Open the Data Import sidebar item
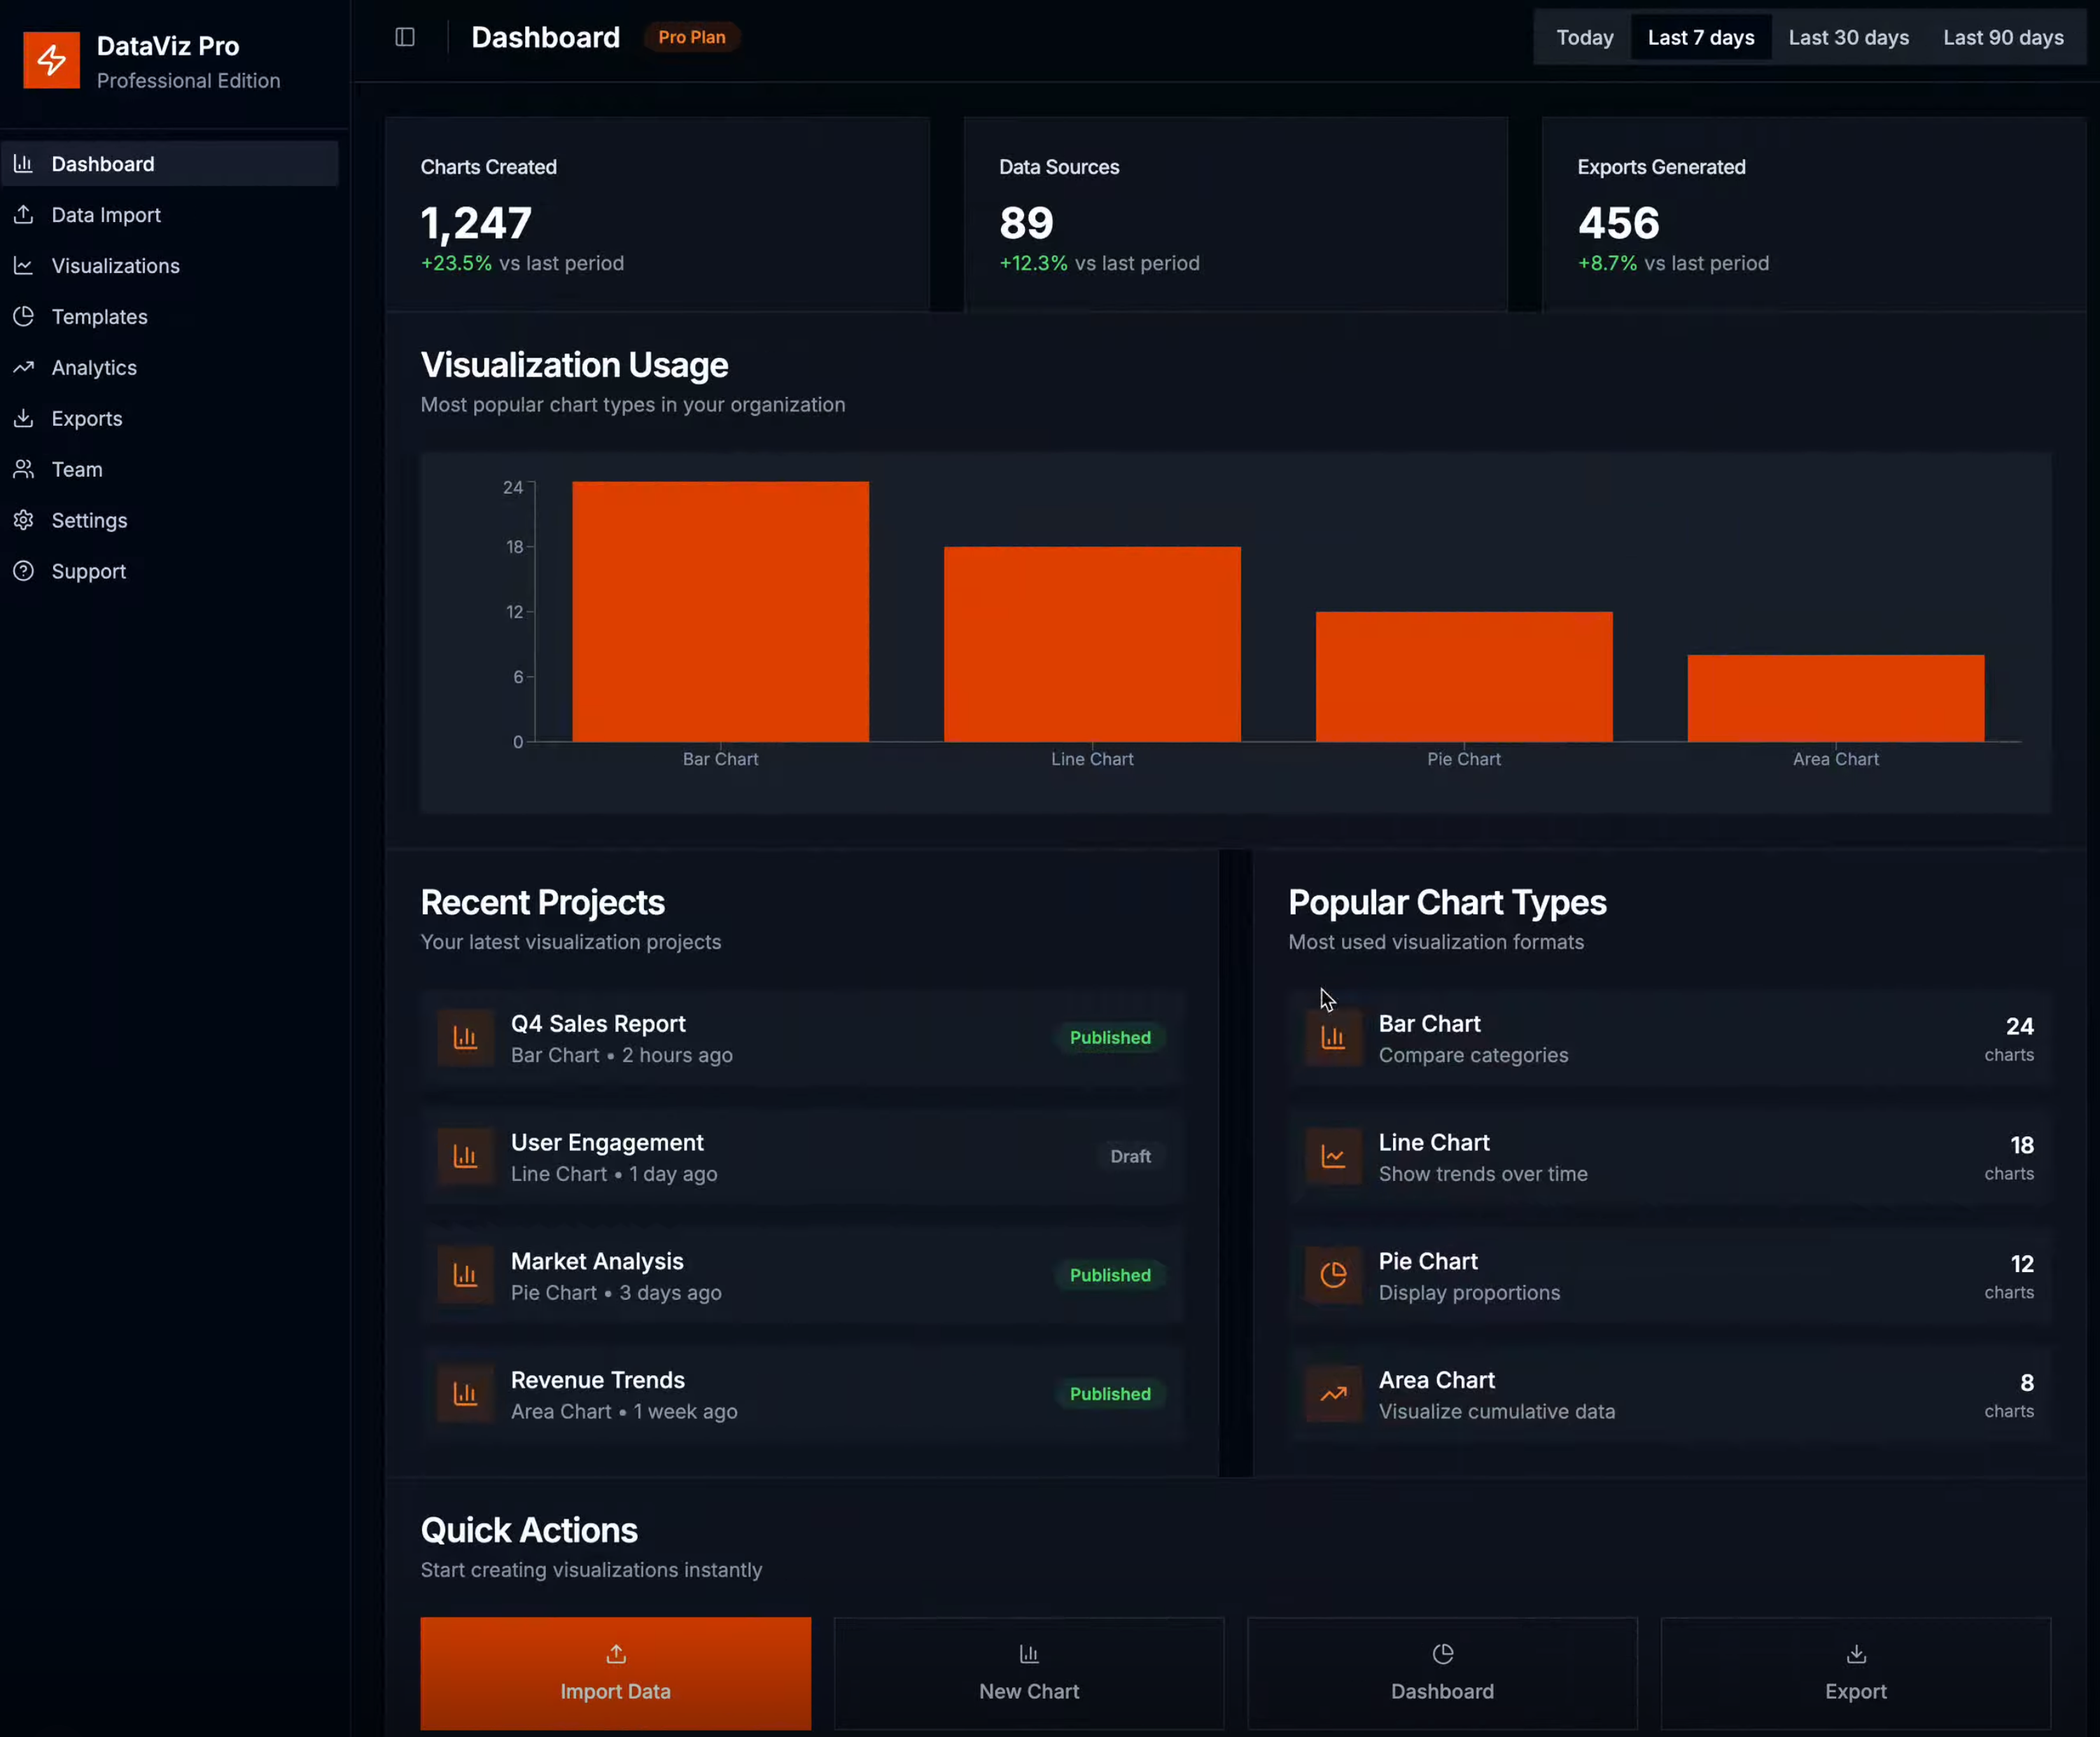The width and height of the screenshot is (2100, 1737). point(106,215)
